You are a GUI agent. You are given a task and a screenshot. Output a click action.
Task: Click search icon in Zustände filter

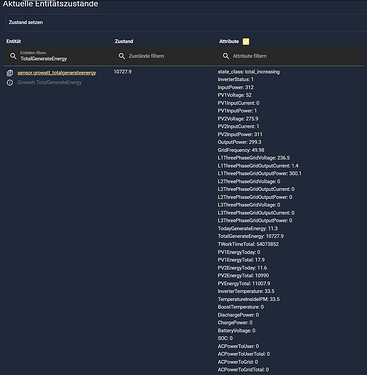(122, 56)
